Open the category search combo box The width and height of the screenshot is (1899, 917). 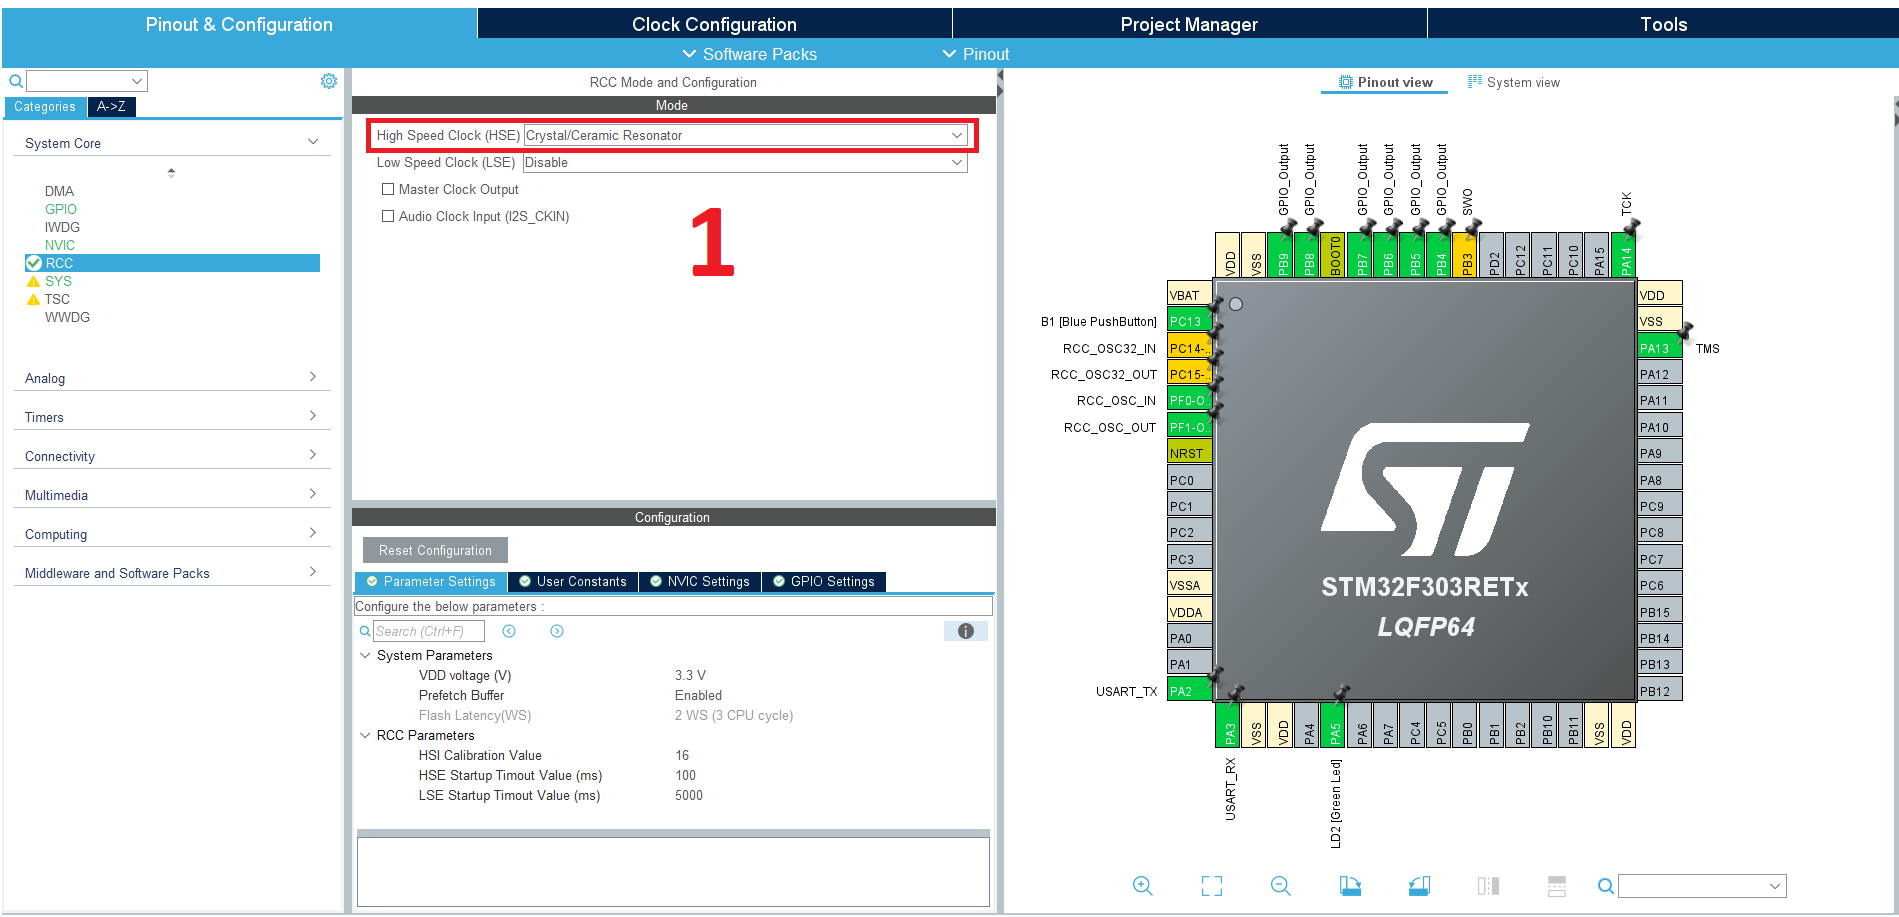(x=87, y=81)
